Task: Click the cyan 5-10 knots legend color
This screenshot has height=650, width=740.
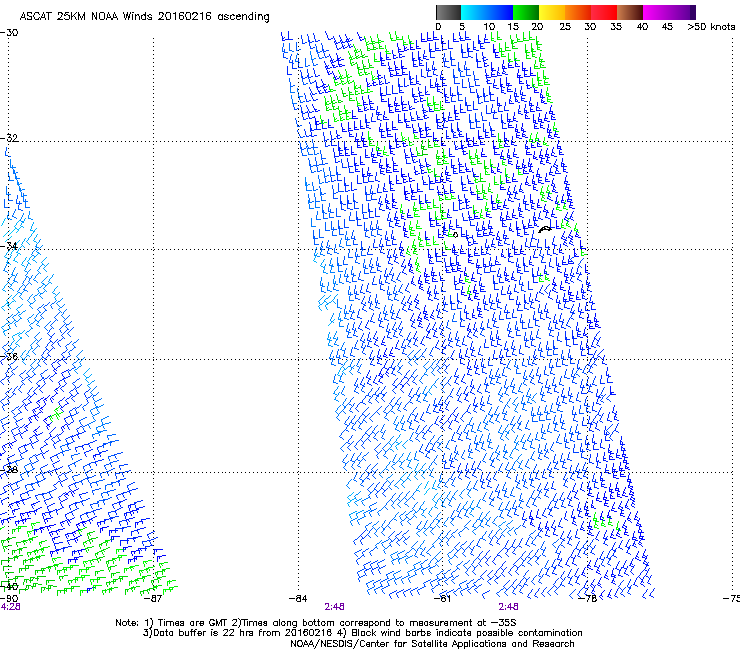Action: coord(474,12)
